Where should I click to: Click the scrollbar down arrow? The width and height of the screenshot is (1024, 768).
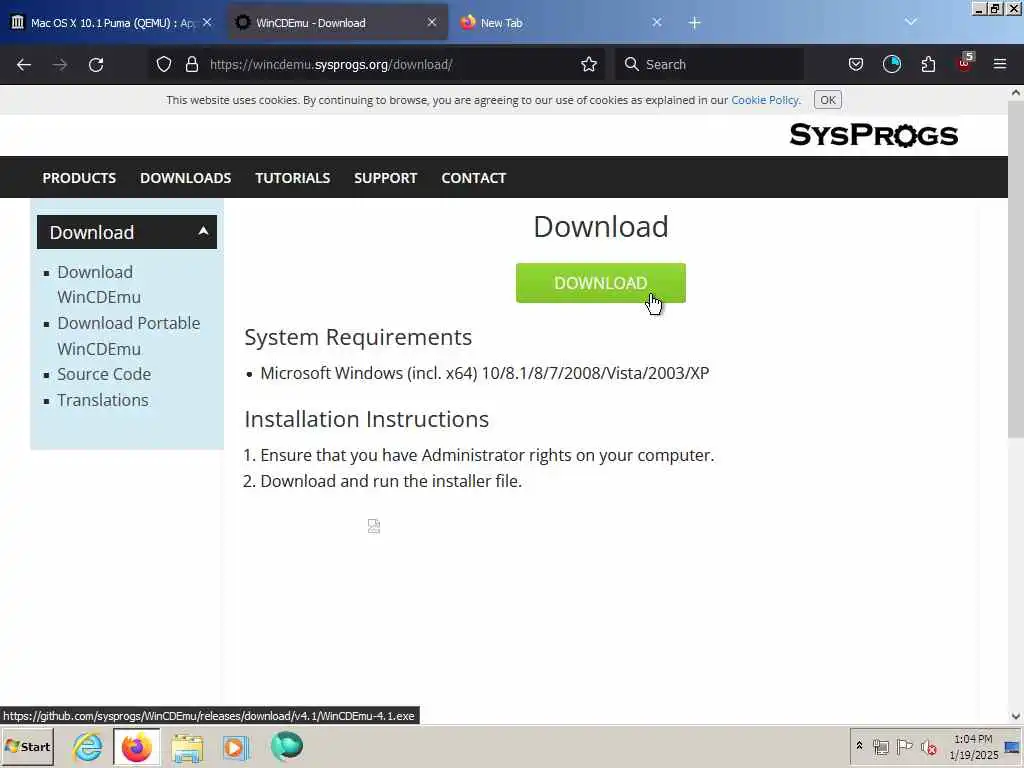tap(1016, 716)
